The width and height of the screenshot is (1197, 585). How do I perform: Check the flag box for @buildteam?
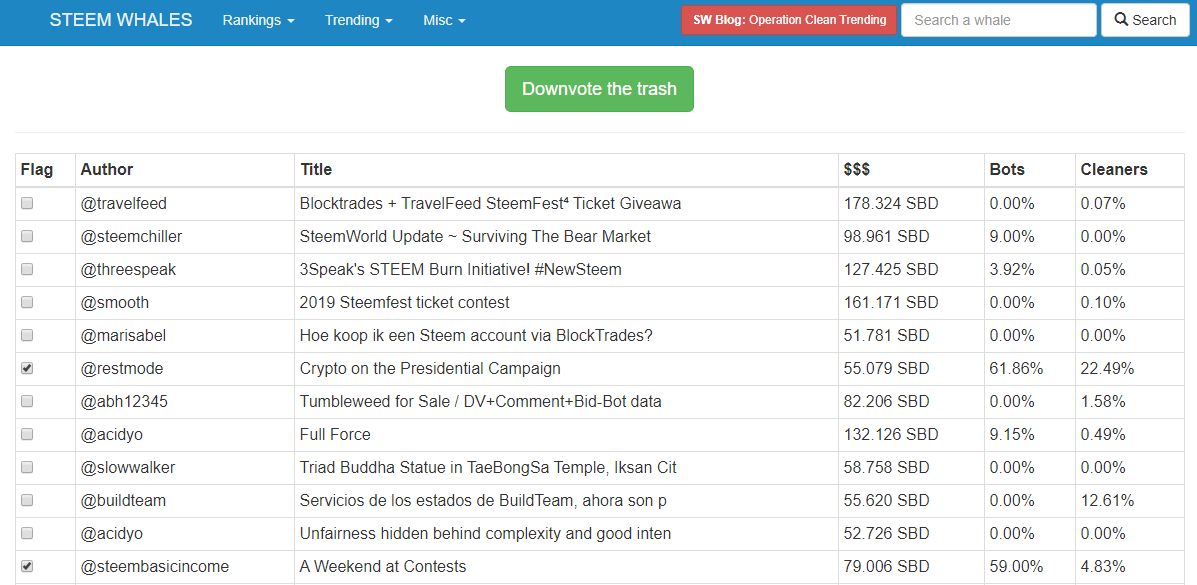[x=27, y=500]
